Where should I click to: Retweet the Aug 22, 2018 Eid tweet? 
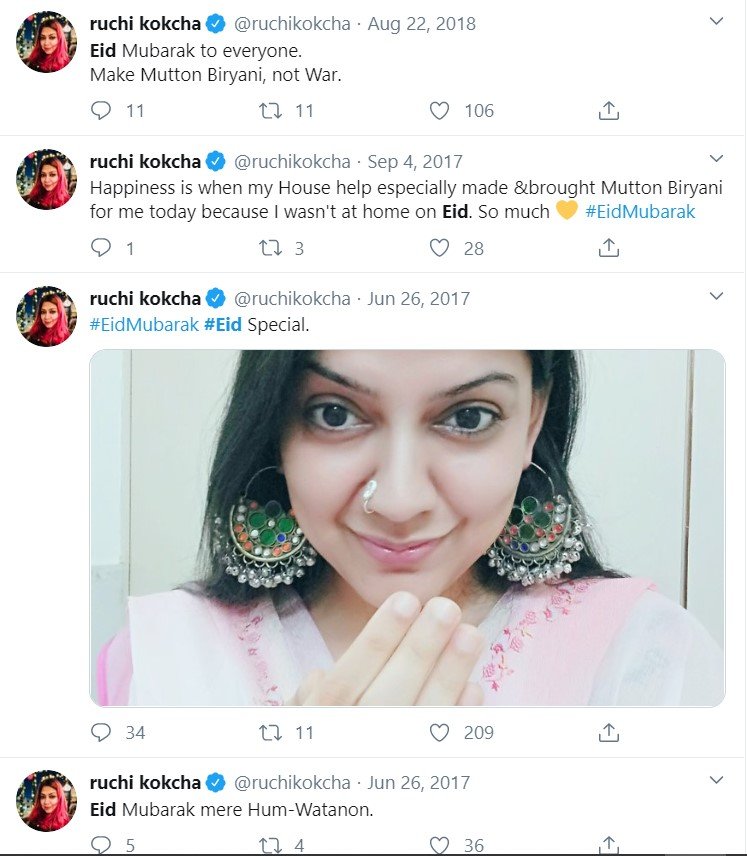click(270, 111)
